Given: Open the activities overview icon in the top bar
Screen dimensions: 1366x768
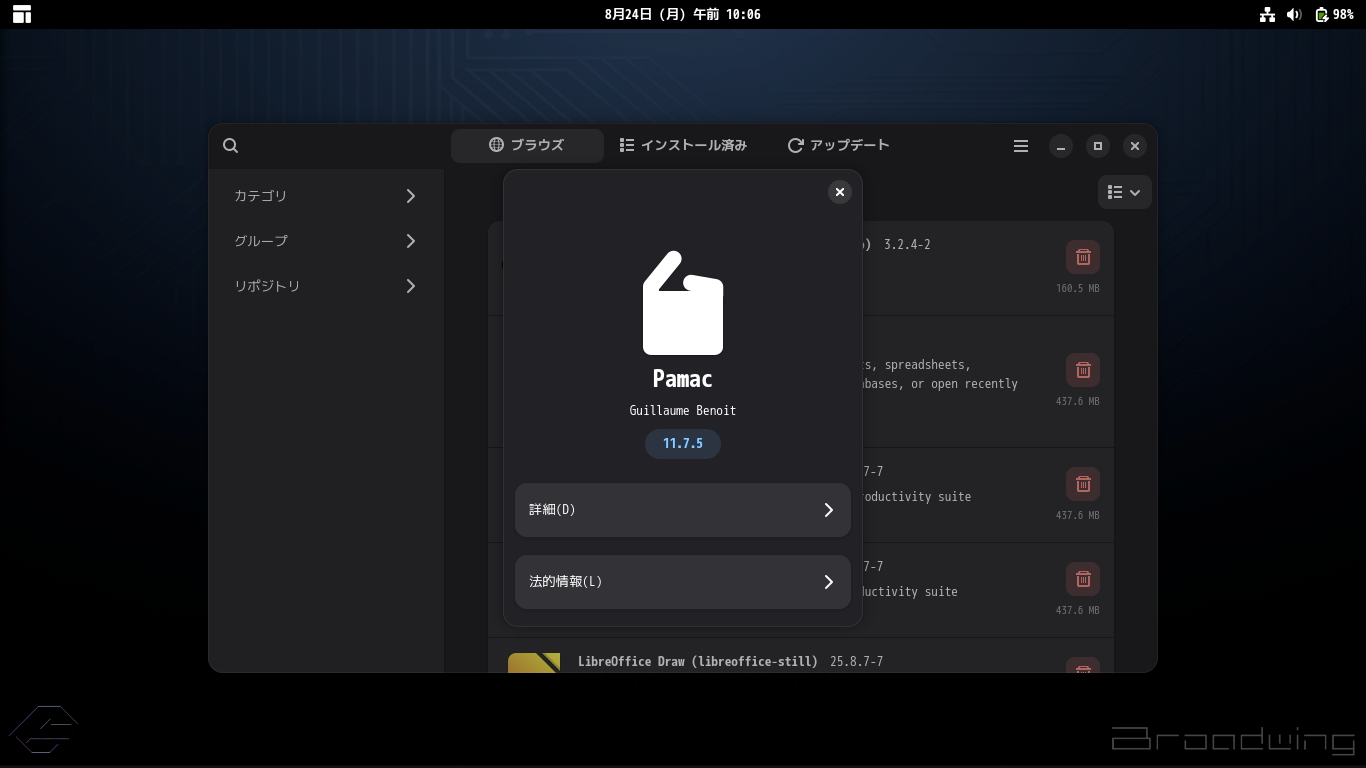Looking at the screenshot, I should 21,14.
